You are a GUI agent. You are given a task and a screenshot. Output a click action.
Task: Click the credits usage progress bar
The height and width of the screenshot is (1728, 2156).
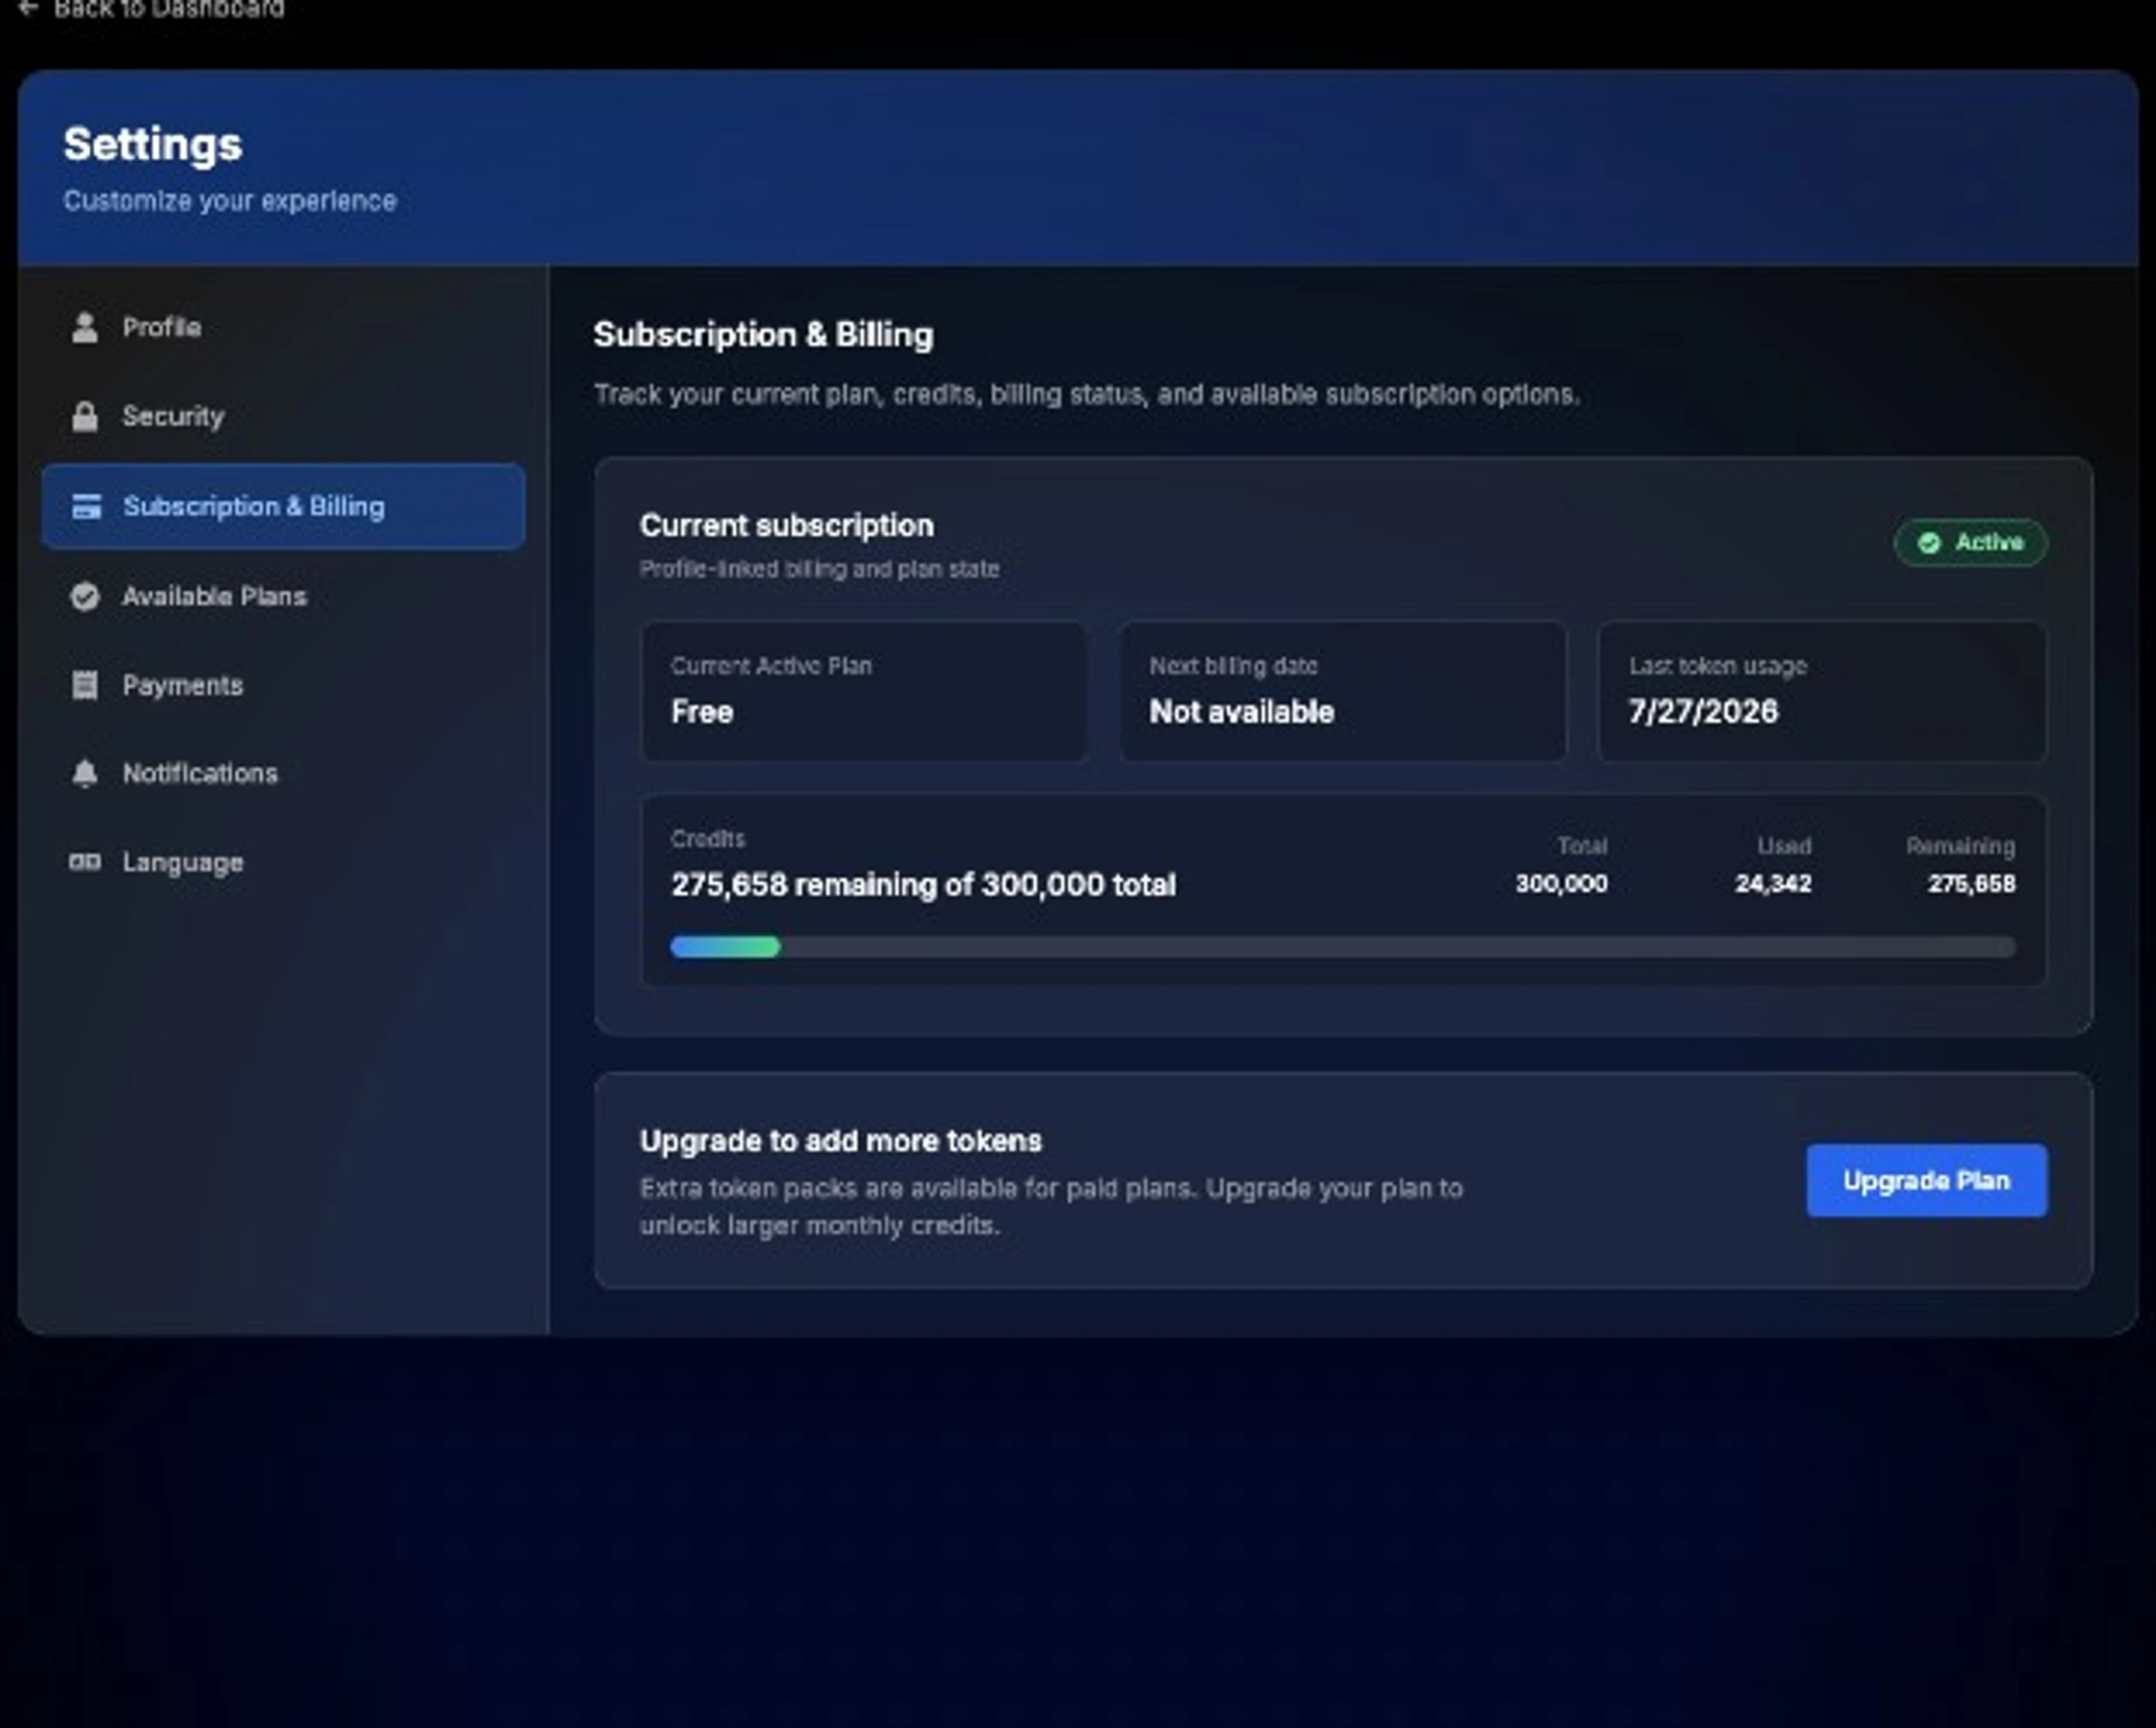point(1343,947)
